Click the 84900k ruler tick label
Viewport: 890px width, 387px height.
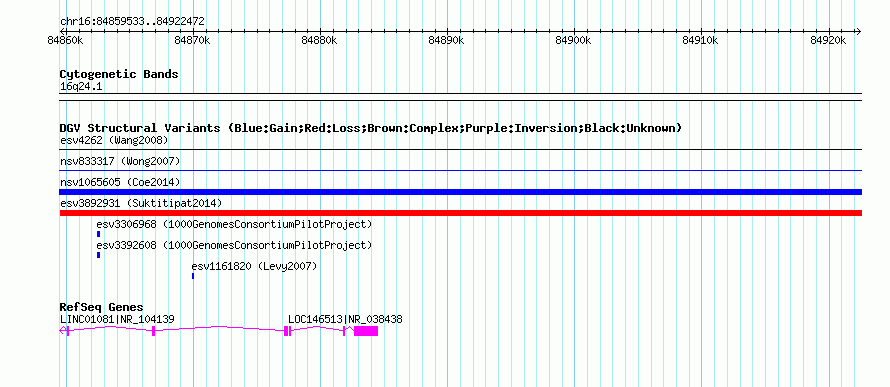pyautogui.click(x=574, y=40)
